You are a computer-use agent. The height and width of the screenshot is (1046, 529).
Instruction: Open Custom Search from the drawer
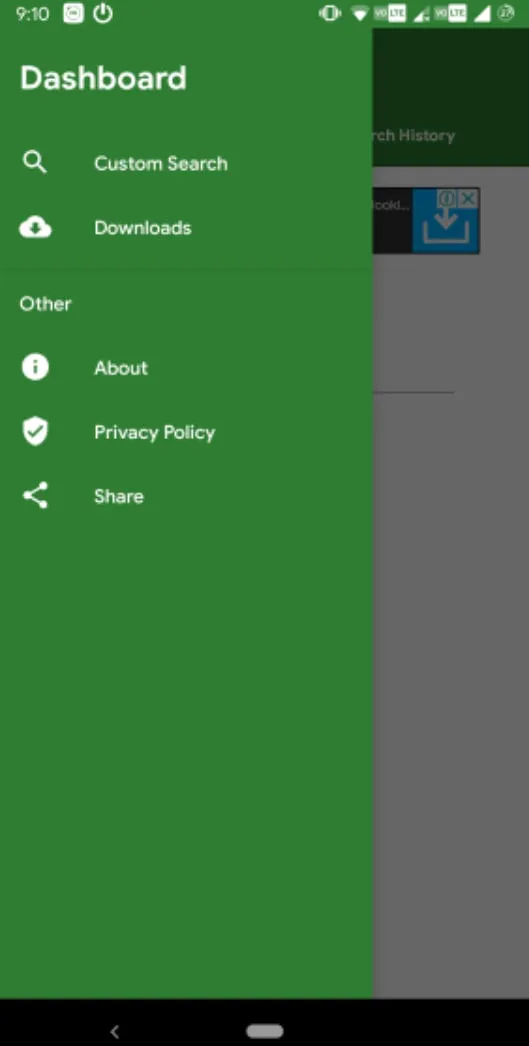[x=161, y=163]
